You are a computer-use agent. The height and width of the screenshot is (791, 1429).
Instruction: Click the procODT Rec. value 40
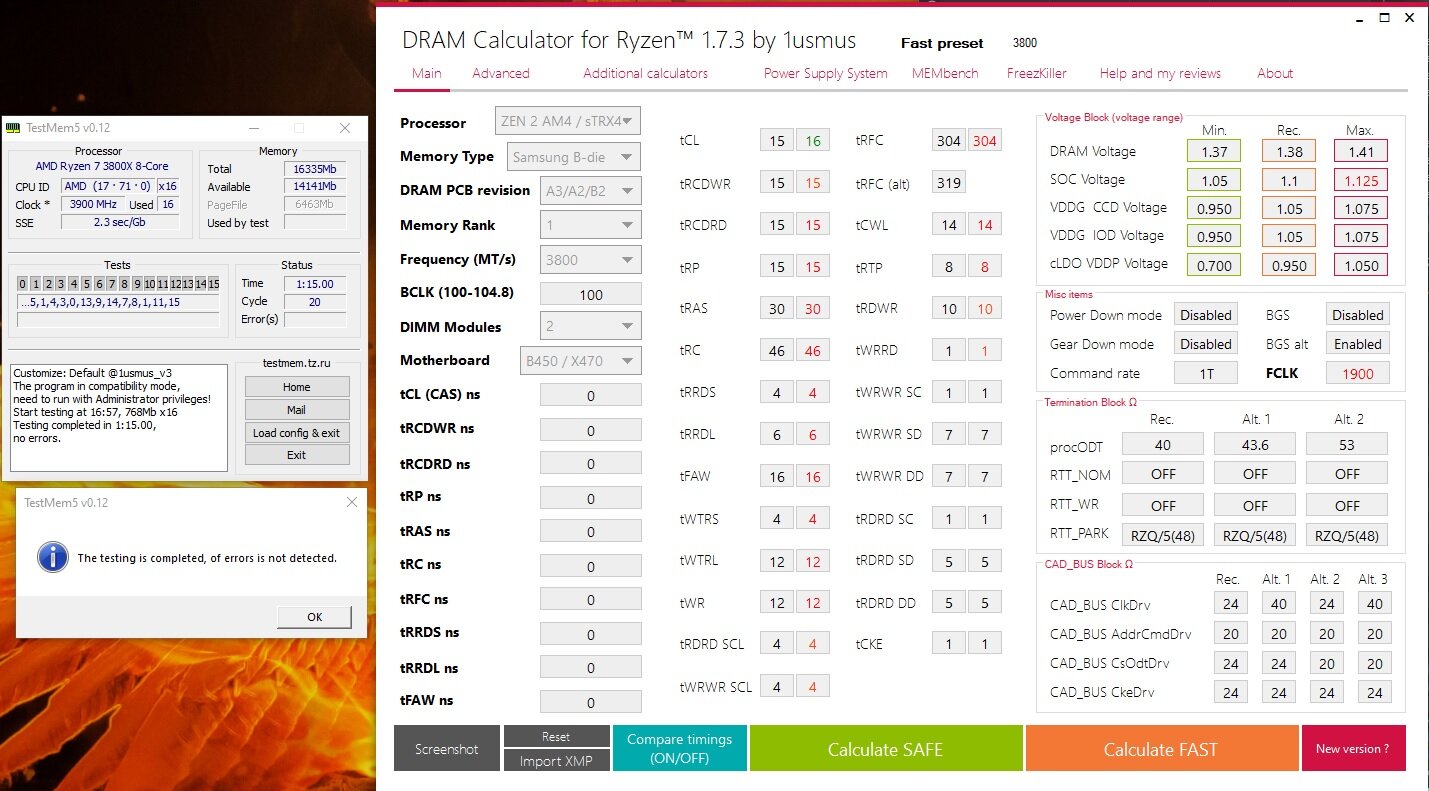1163,444
